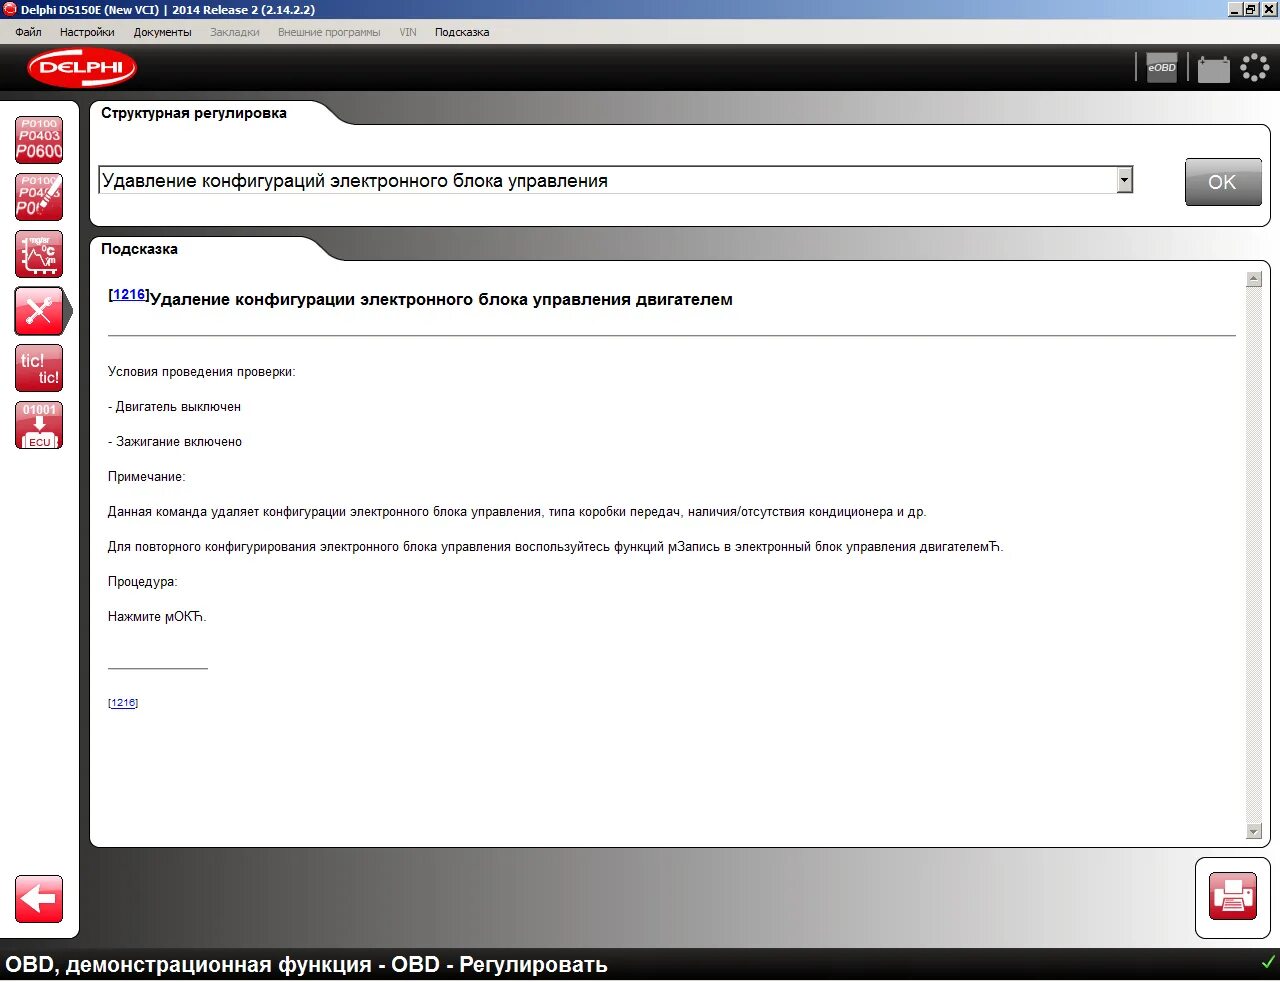1280x982 pixels.
Task: Click the Удавление конфигураций combo box text
Action: point(355,181)
